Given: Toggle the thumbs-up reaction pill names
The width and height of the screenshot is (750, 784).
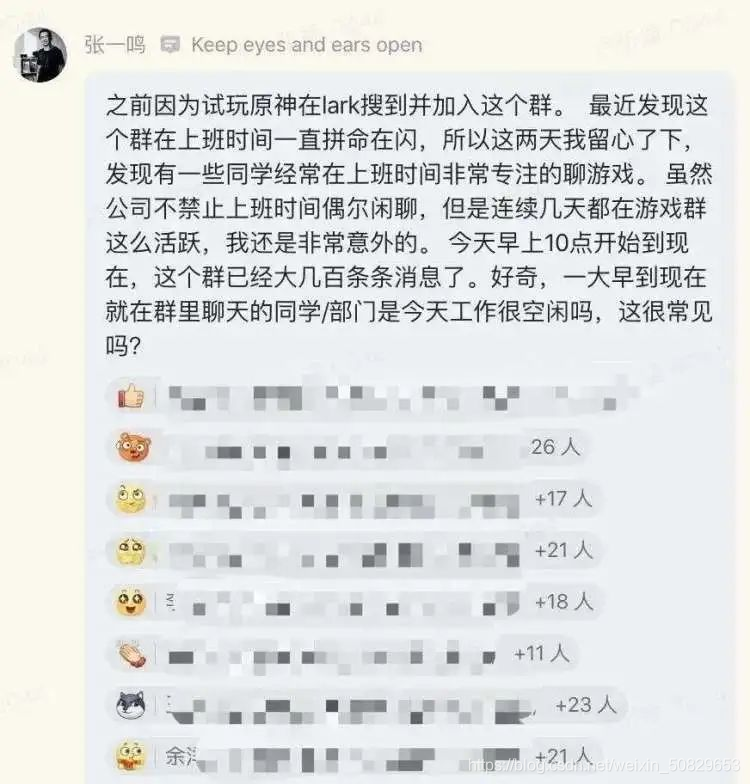Looking at the screenshot, I should (x=372, y=398).
